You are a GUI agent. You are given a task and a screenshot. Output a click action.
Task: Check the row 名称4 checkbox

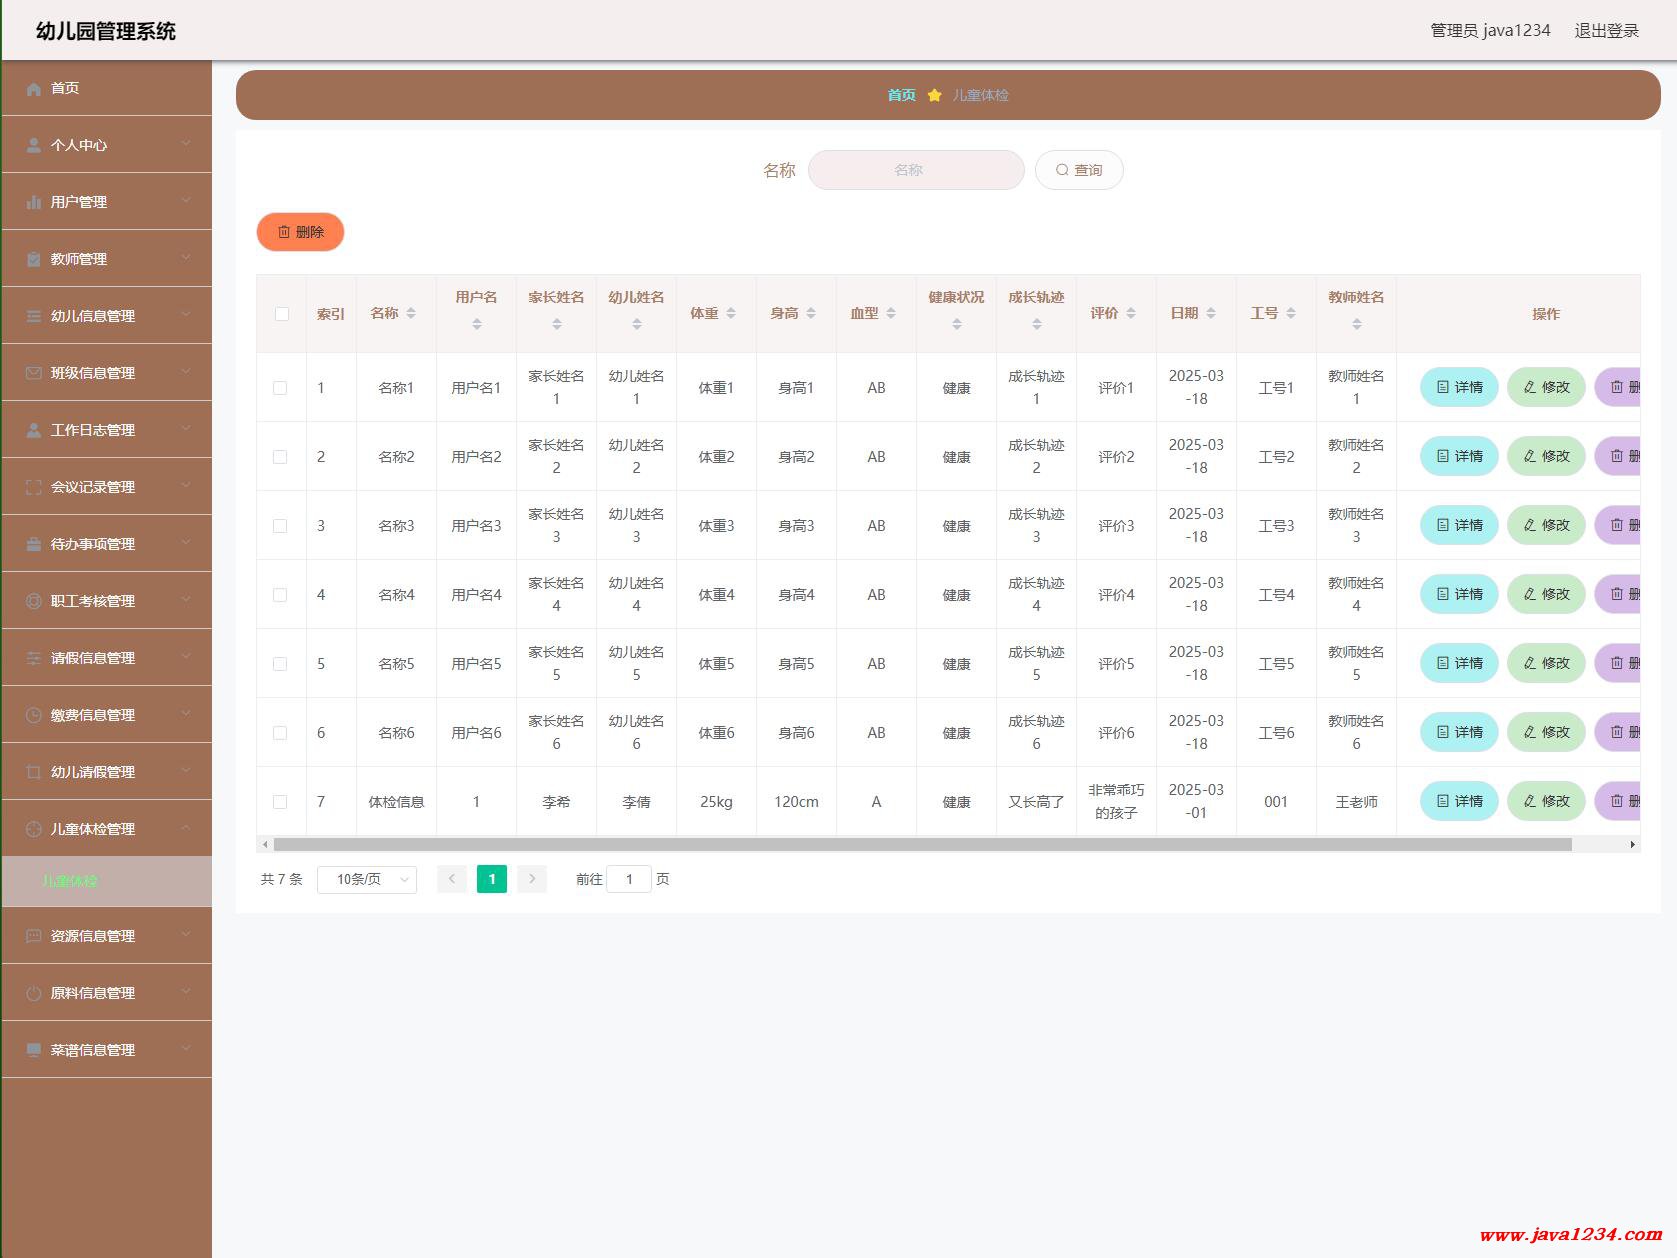coord(280,595)
